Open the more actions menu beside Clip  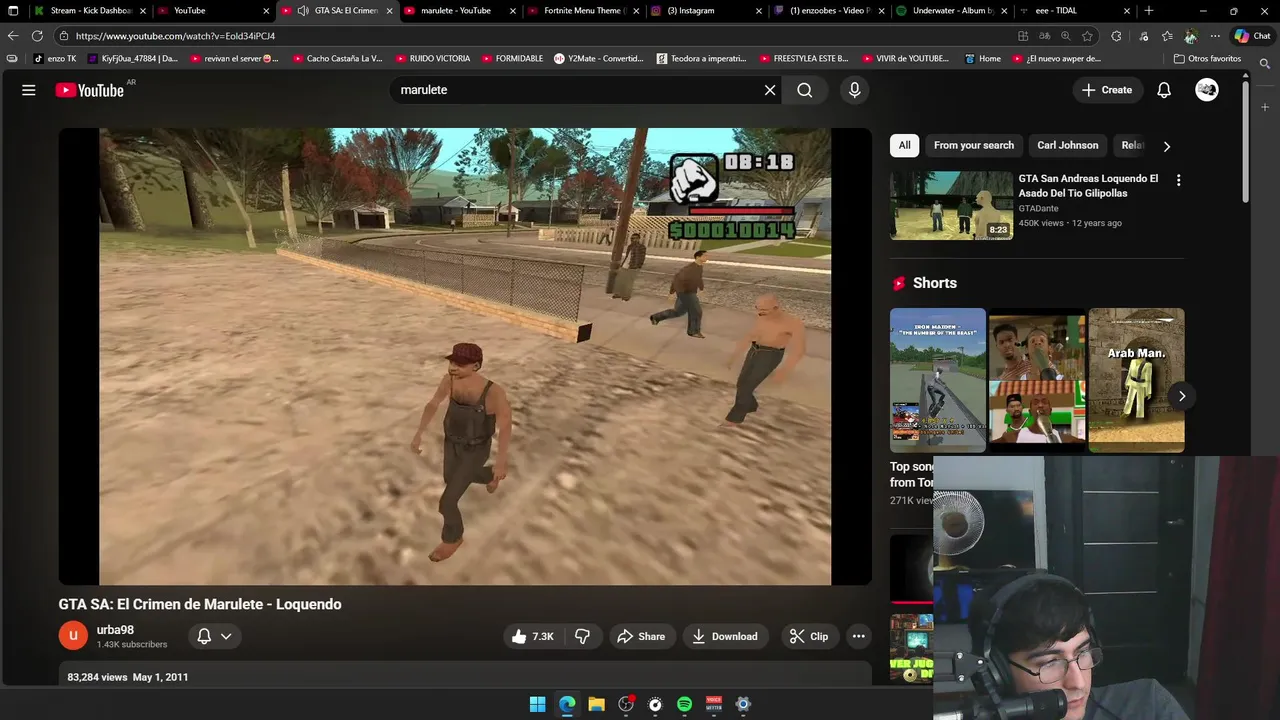point(858,636)
